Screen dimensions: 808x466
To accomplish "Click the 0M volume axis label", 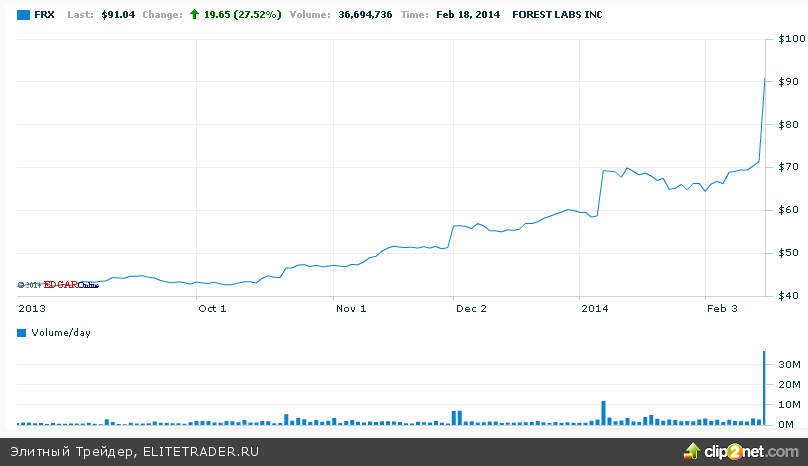I will 786,425.
